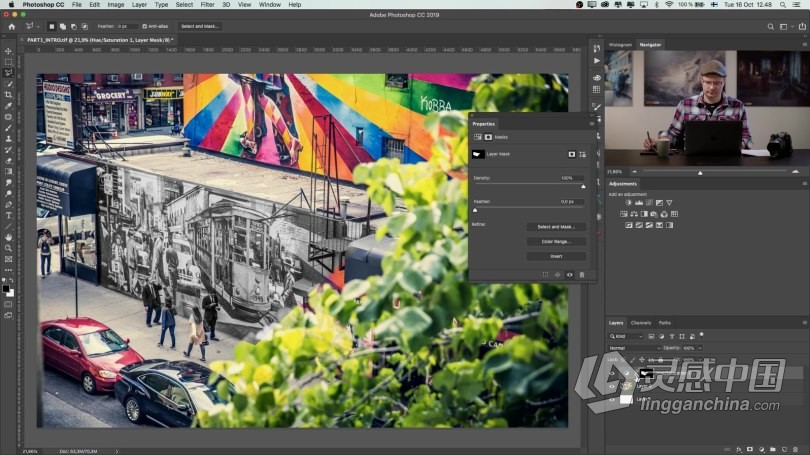Open the Layers panel menu
This screenshot has width=810, height=455.
click(x=804, y=323)
